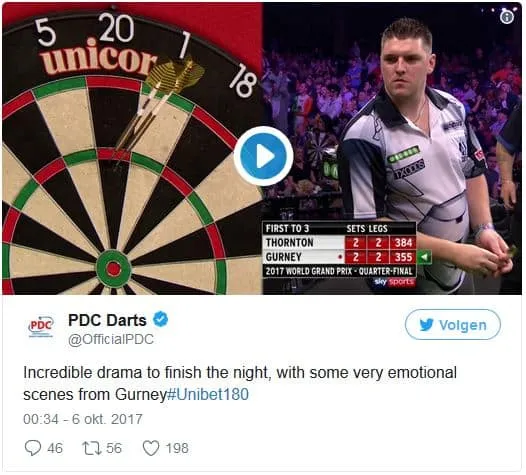Click the sky sports logo on video
526x475 pixels.
(394, 282)
